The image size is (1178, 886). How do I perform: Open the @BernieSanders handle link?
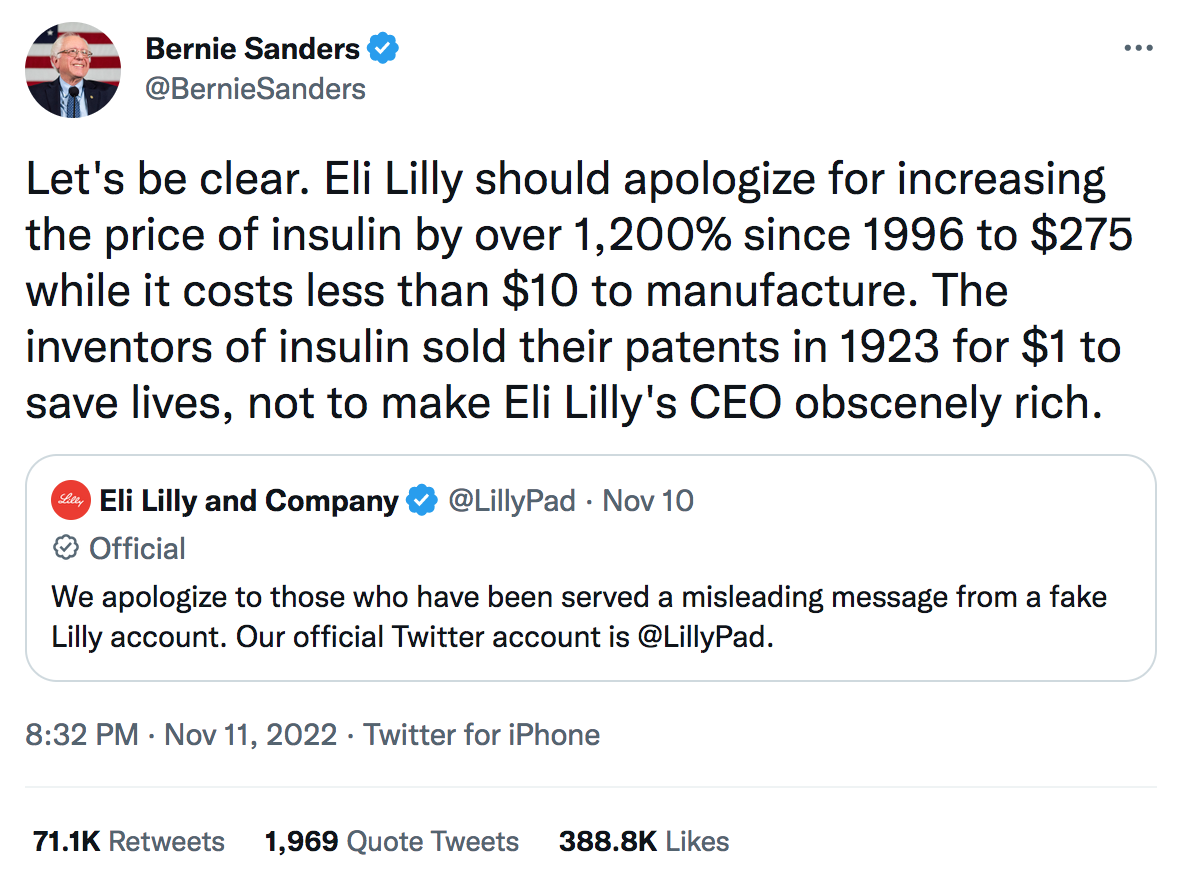[255, 89]
